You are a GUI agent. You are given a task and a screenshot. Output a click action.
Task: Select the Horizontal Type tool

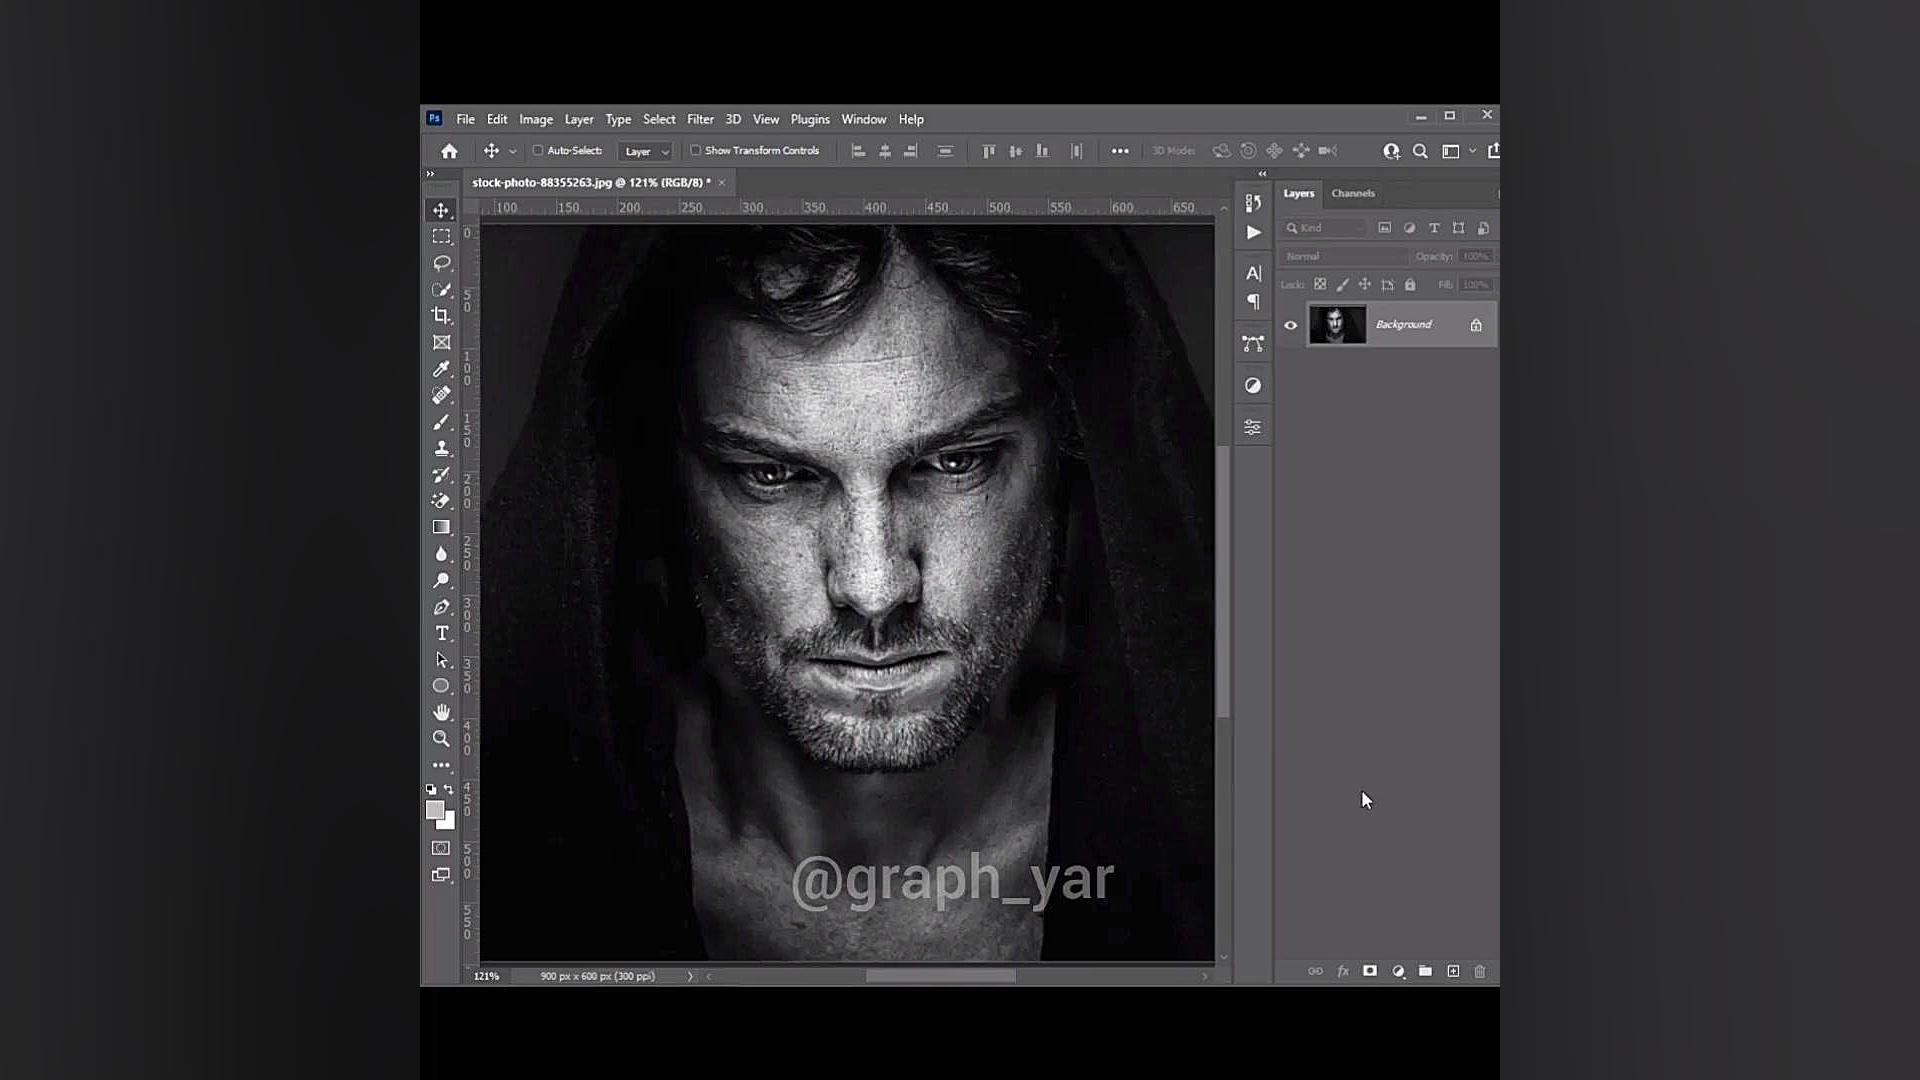click(441, 634)
